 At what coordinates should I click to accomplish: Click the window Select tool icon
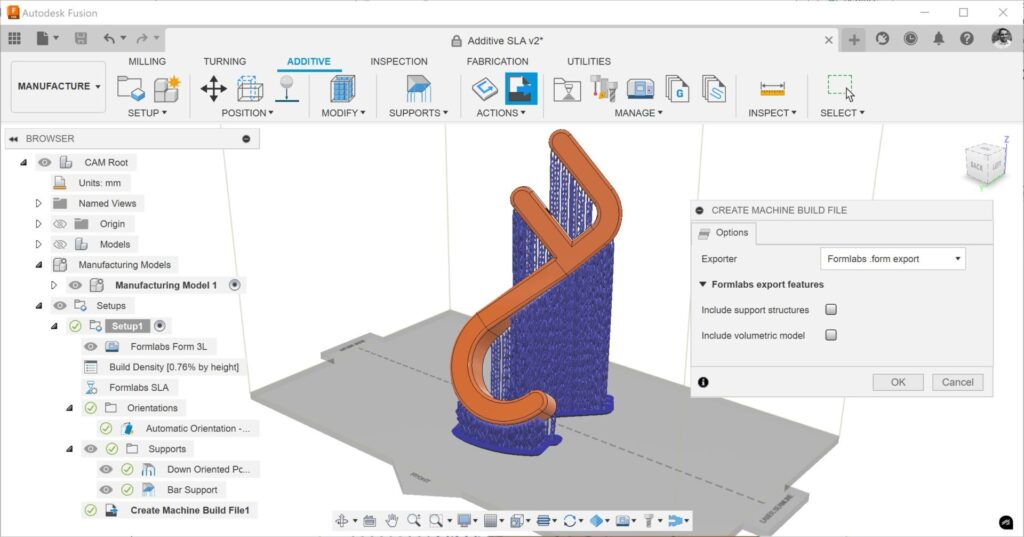(841, 88)
